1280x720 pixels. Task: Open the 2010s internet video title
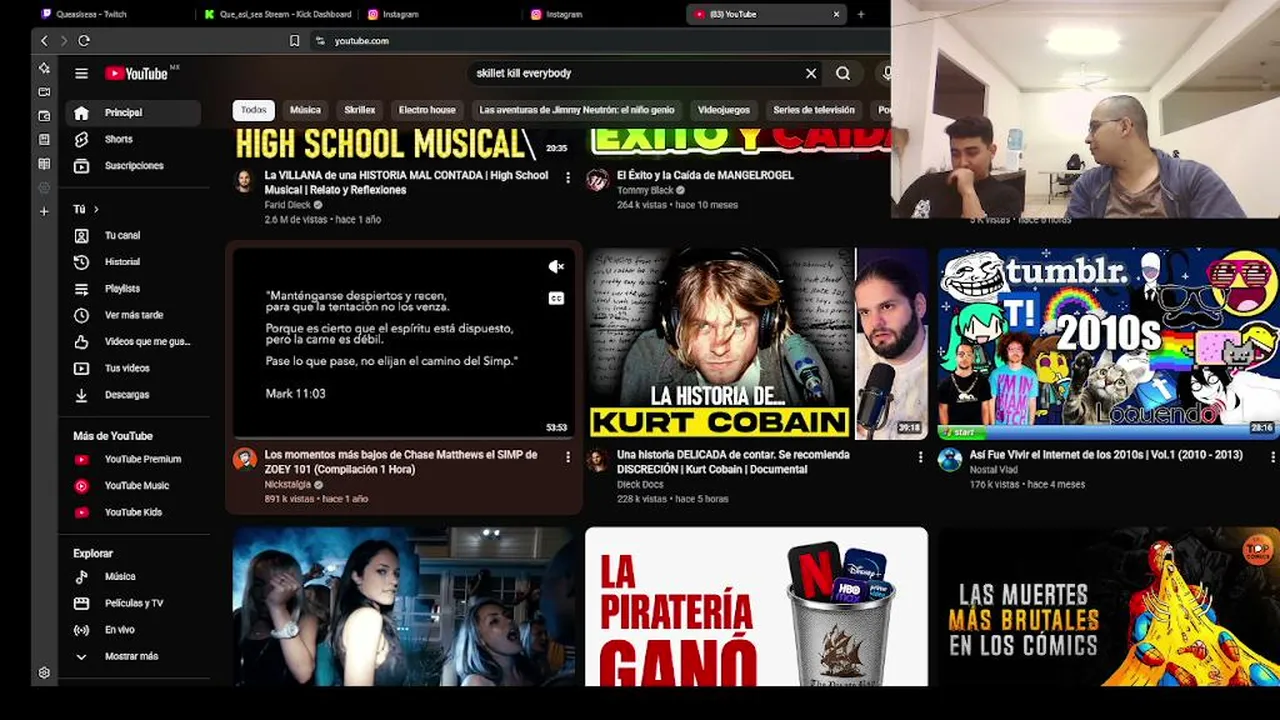tap(1106, 455)
